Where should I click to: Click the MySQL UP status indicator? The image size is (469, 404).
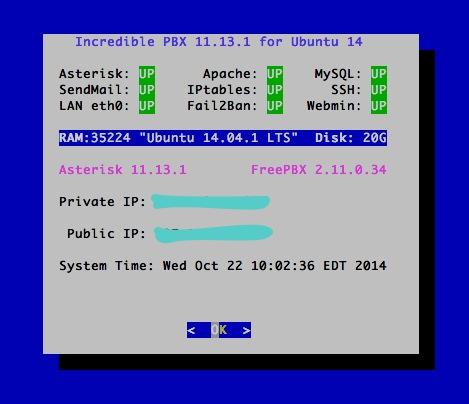(379, 74)
